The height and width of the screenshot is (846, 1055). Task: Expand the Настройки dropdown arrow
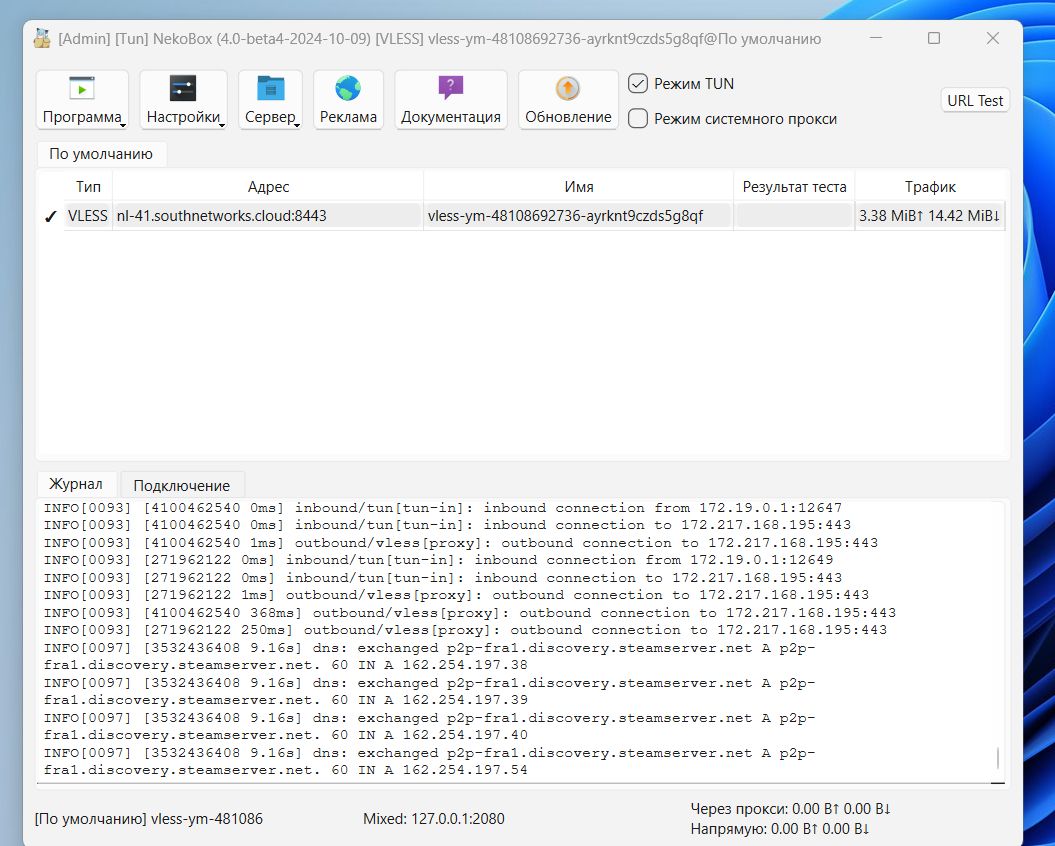[x=221, y=125]
